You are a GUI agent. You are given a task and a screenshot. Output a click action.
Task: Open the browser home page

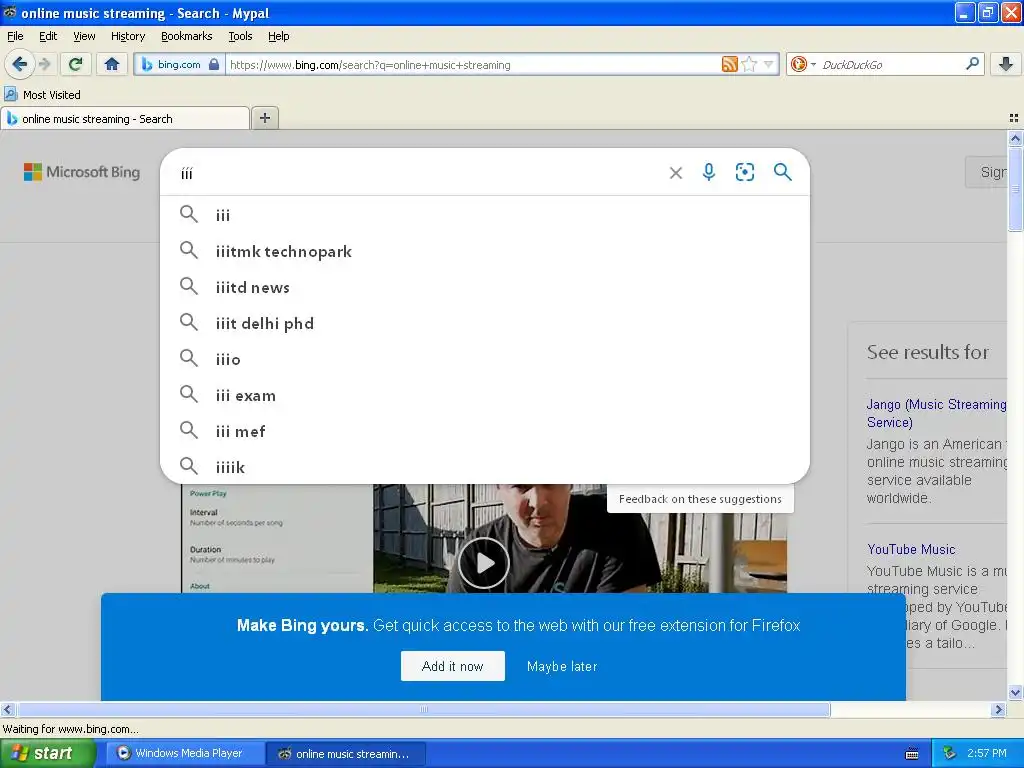tap(112, 64)
